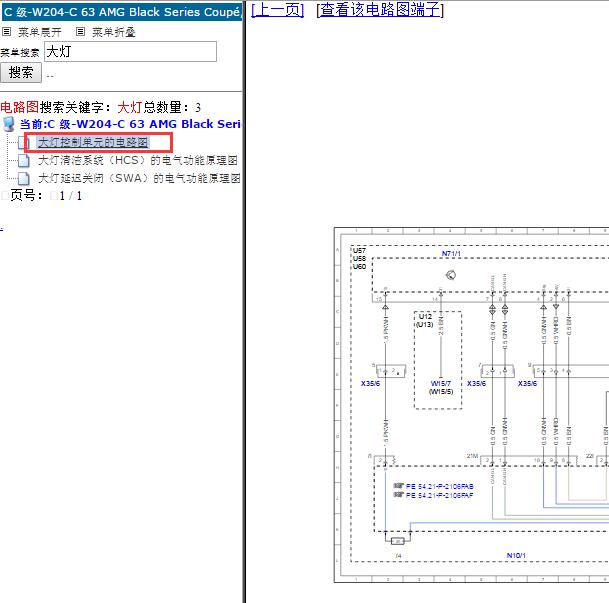Viewport: 609px width, 603px height.
Task: Click the 菜单折叠 text label
Action: click(113, 32)
